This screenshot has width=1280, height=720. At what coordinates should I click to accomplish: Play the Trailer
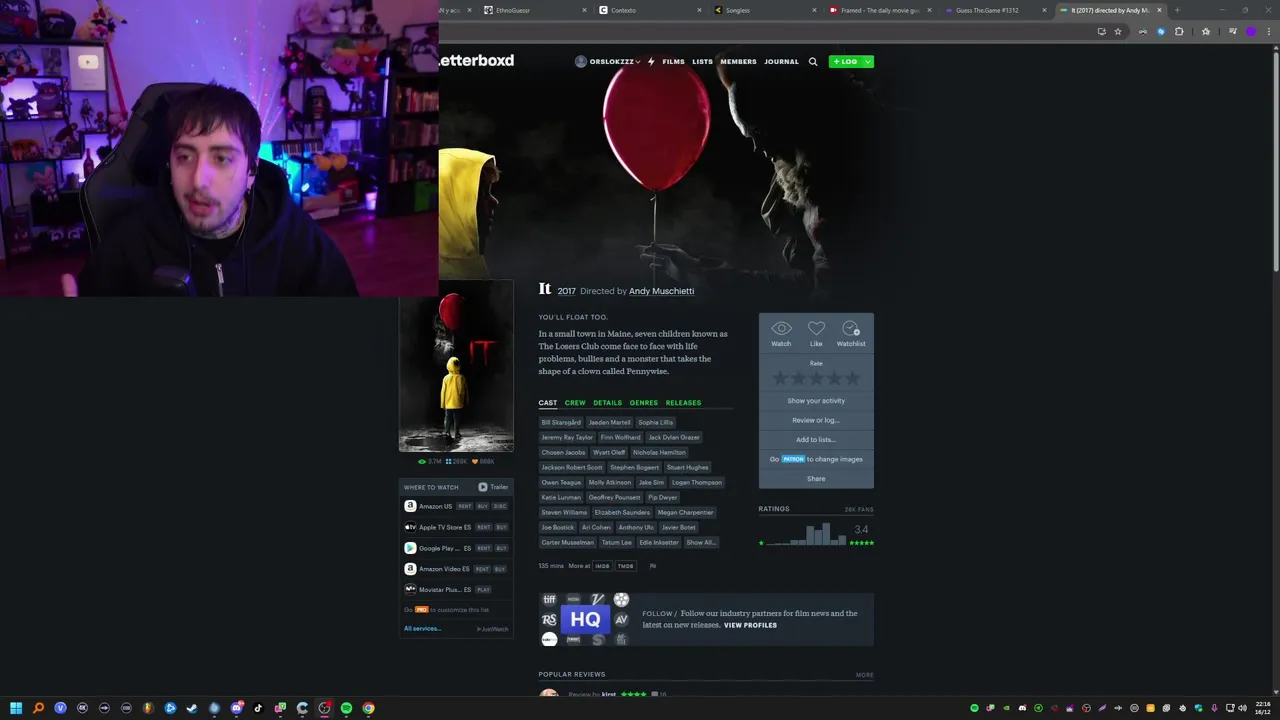493,487
